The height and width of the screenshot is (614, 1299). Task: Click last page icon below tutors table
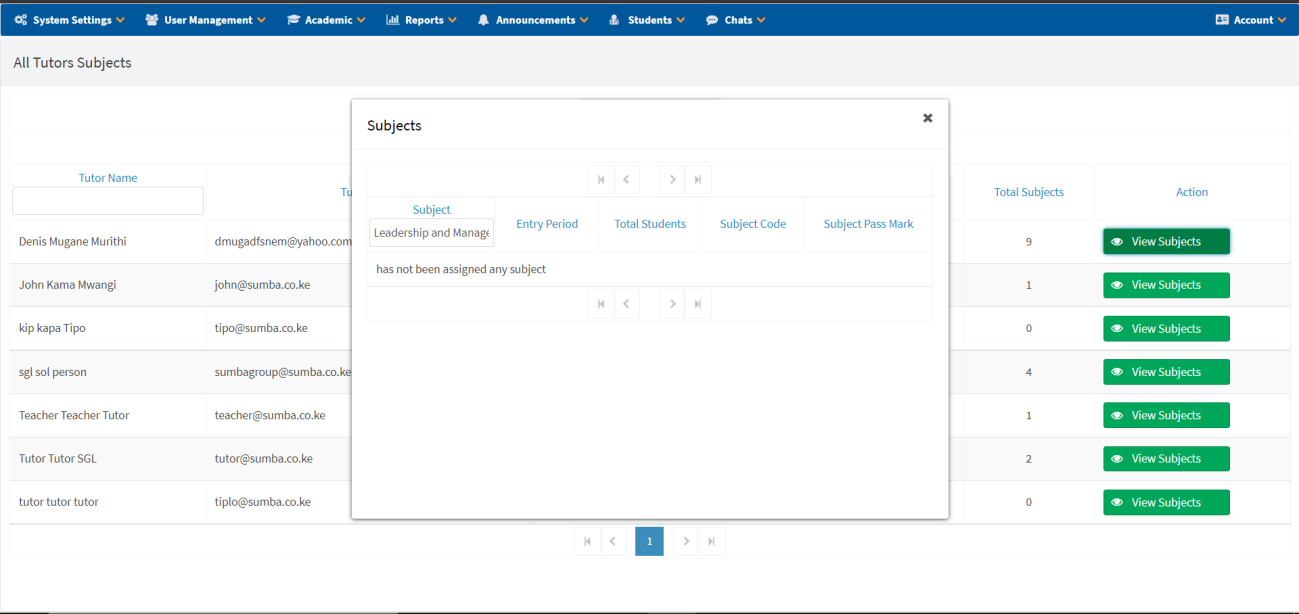[x=712, y=542]
